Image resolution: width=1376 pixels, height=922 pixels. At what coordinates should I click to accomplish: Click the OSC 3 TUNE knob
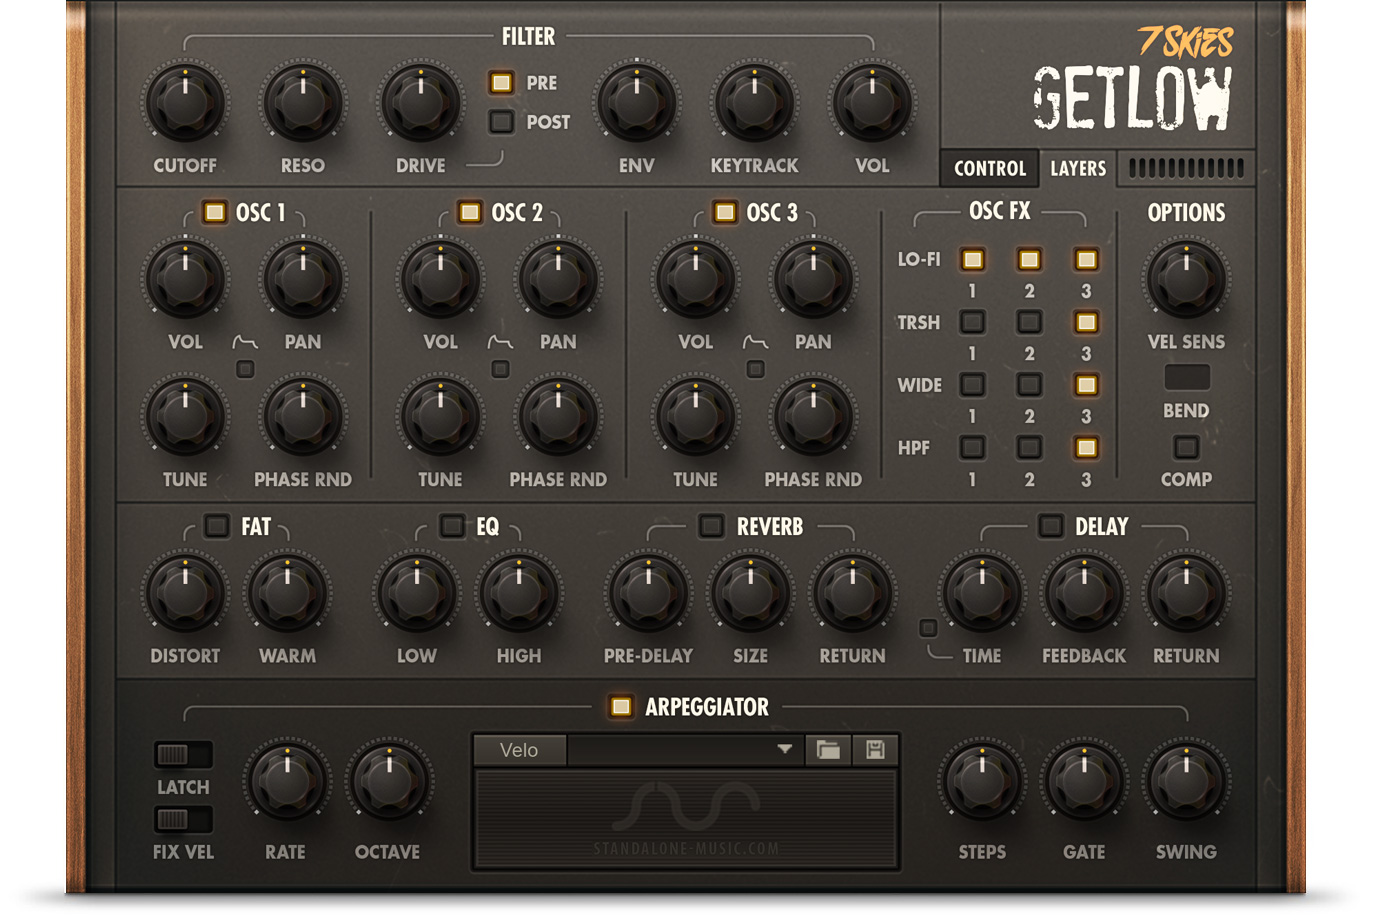pyautogui.click(x=695, y=417)
